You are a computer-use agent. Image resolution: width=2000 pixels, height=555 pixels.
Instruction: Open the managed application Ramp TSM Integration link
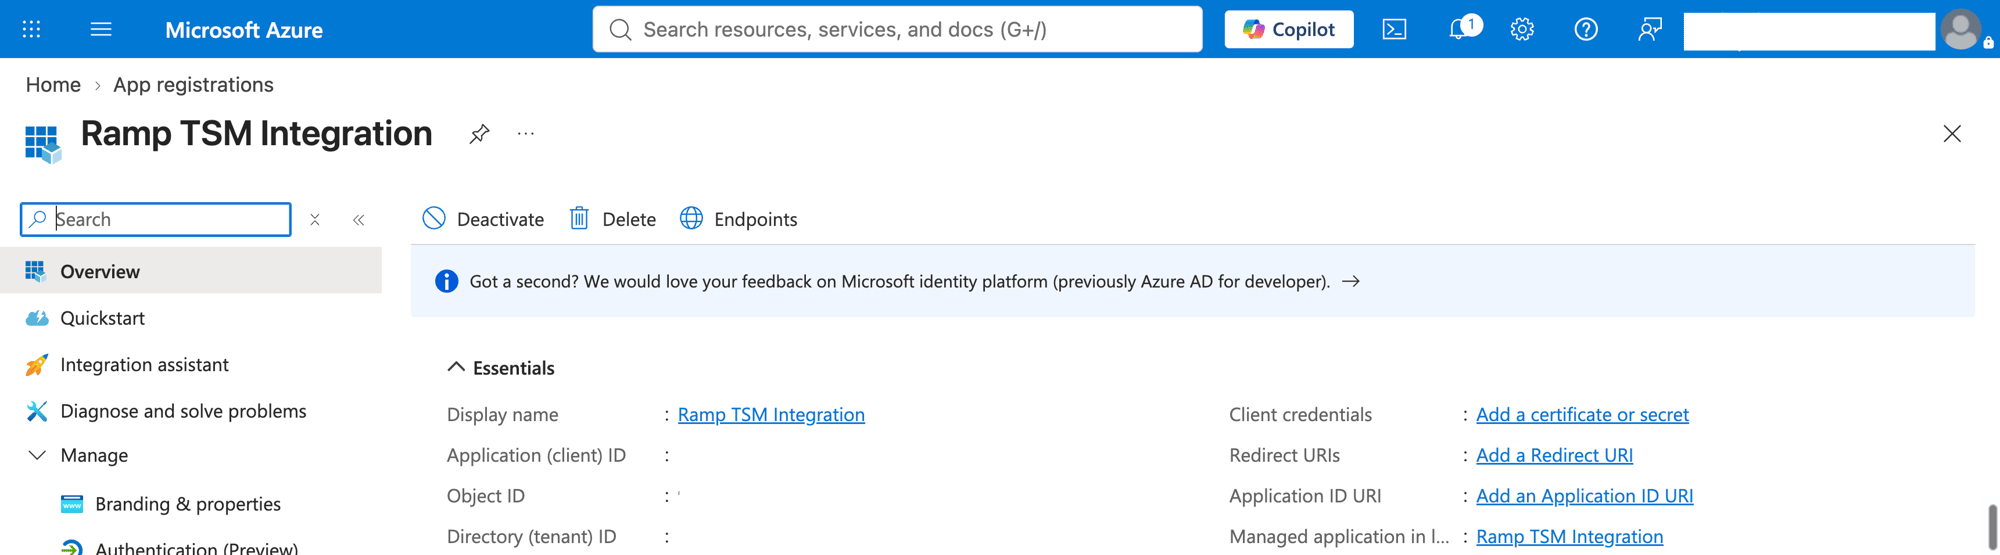[1569, 537]
